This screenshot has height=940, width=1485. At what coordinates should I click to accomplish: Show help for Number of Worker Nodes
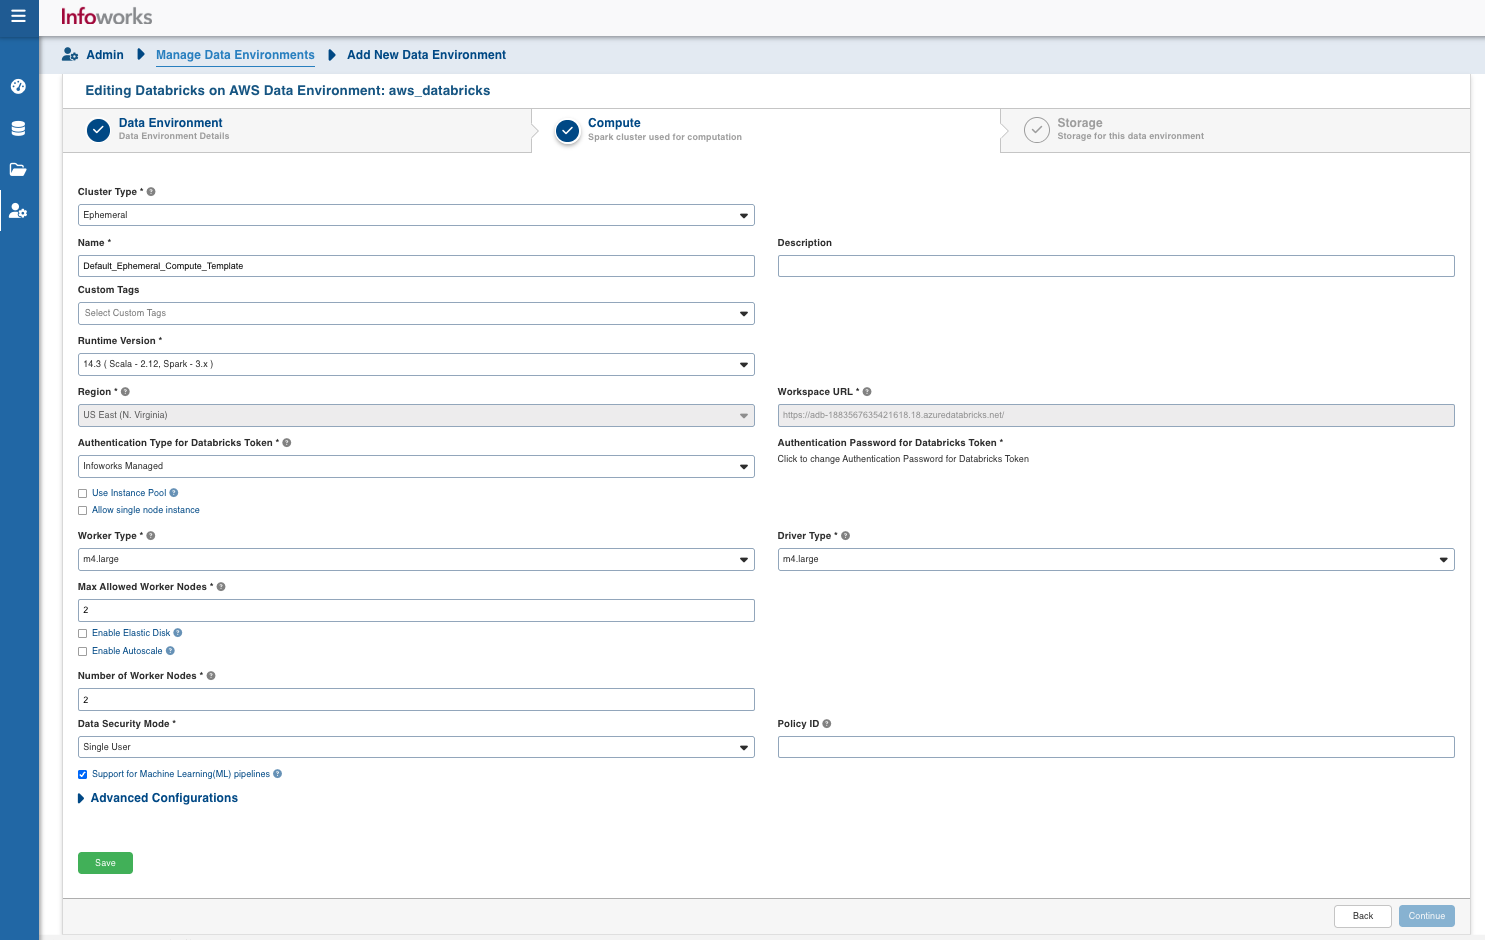click(x=211, y=676)
